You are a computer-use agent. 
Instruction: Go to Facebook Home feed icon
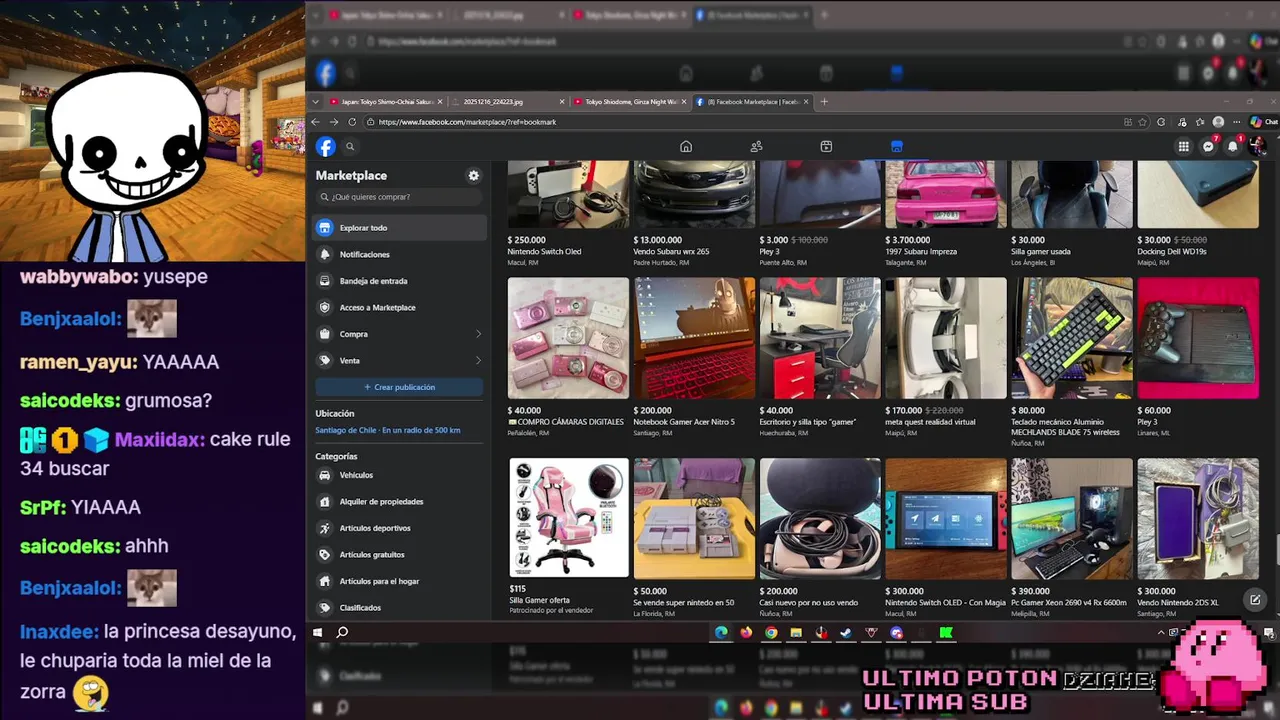686,147
